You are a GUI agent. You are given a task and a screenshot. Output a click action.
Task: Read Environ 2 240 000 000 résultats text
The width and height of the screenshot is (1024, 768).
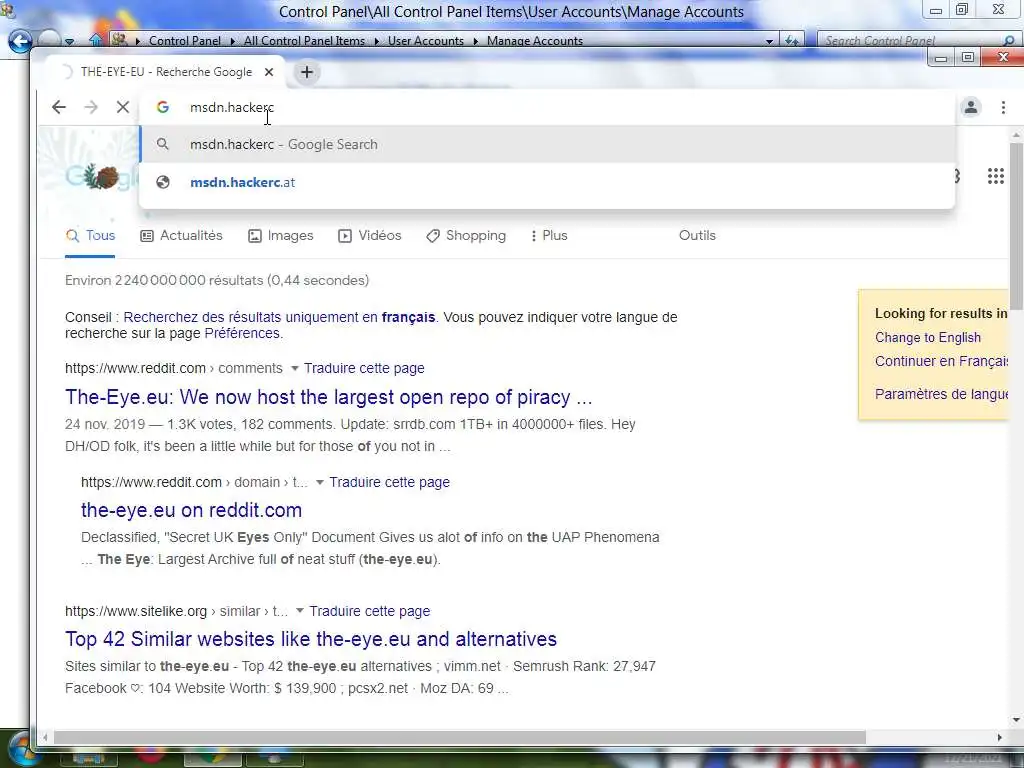[x=217, y=280]
